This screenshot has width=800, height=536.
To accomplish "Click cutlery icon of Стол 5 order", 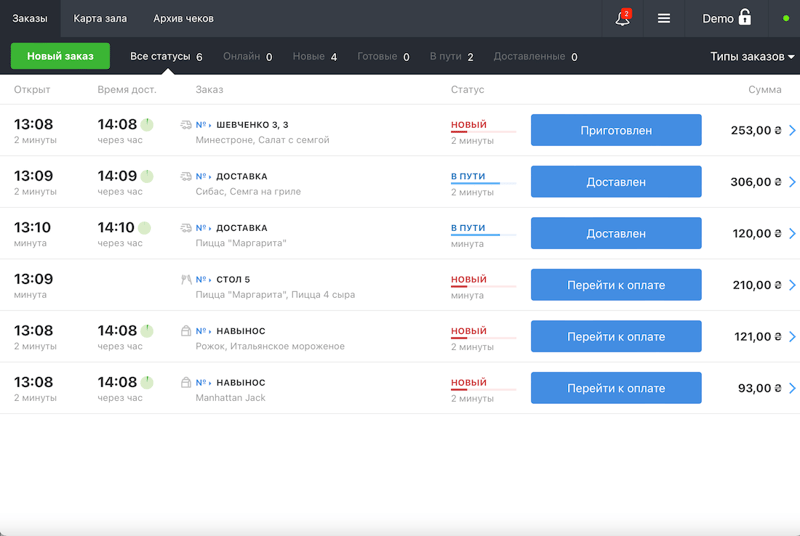I will point(186,280).
